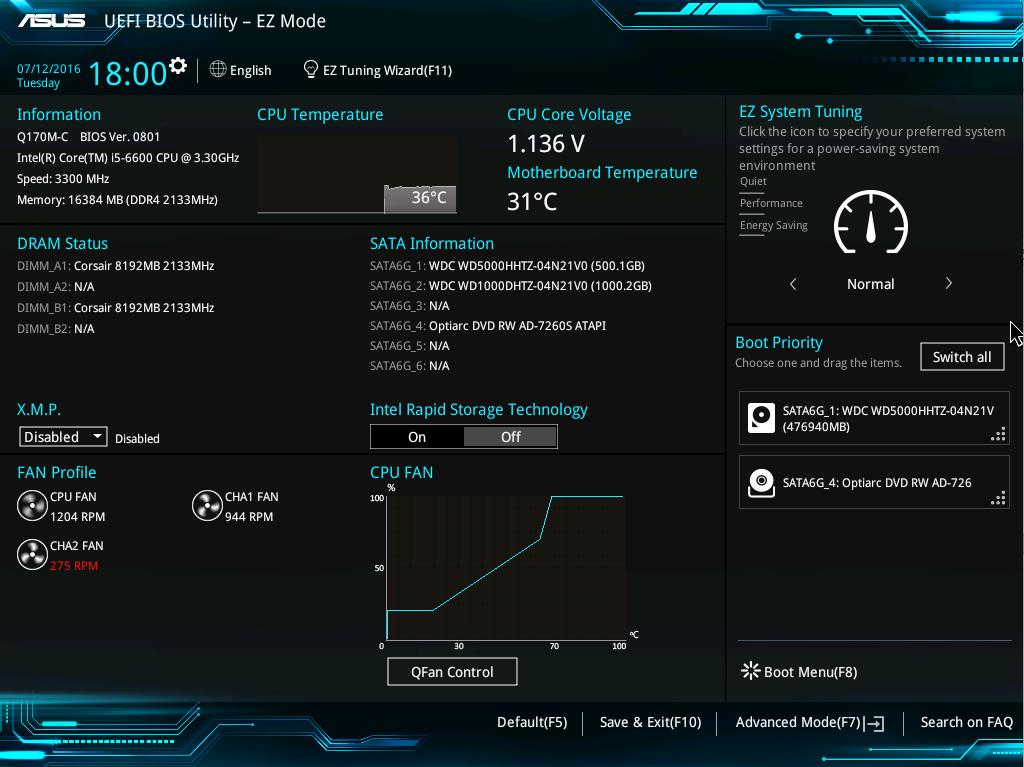Click the Speed: 3300 MHz line

coord(63,179)
